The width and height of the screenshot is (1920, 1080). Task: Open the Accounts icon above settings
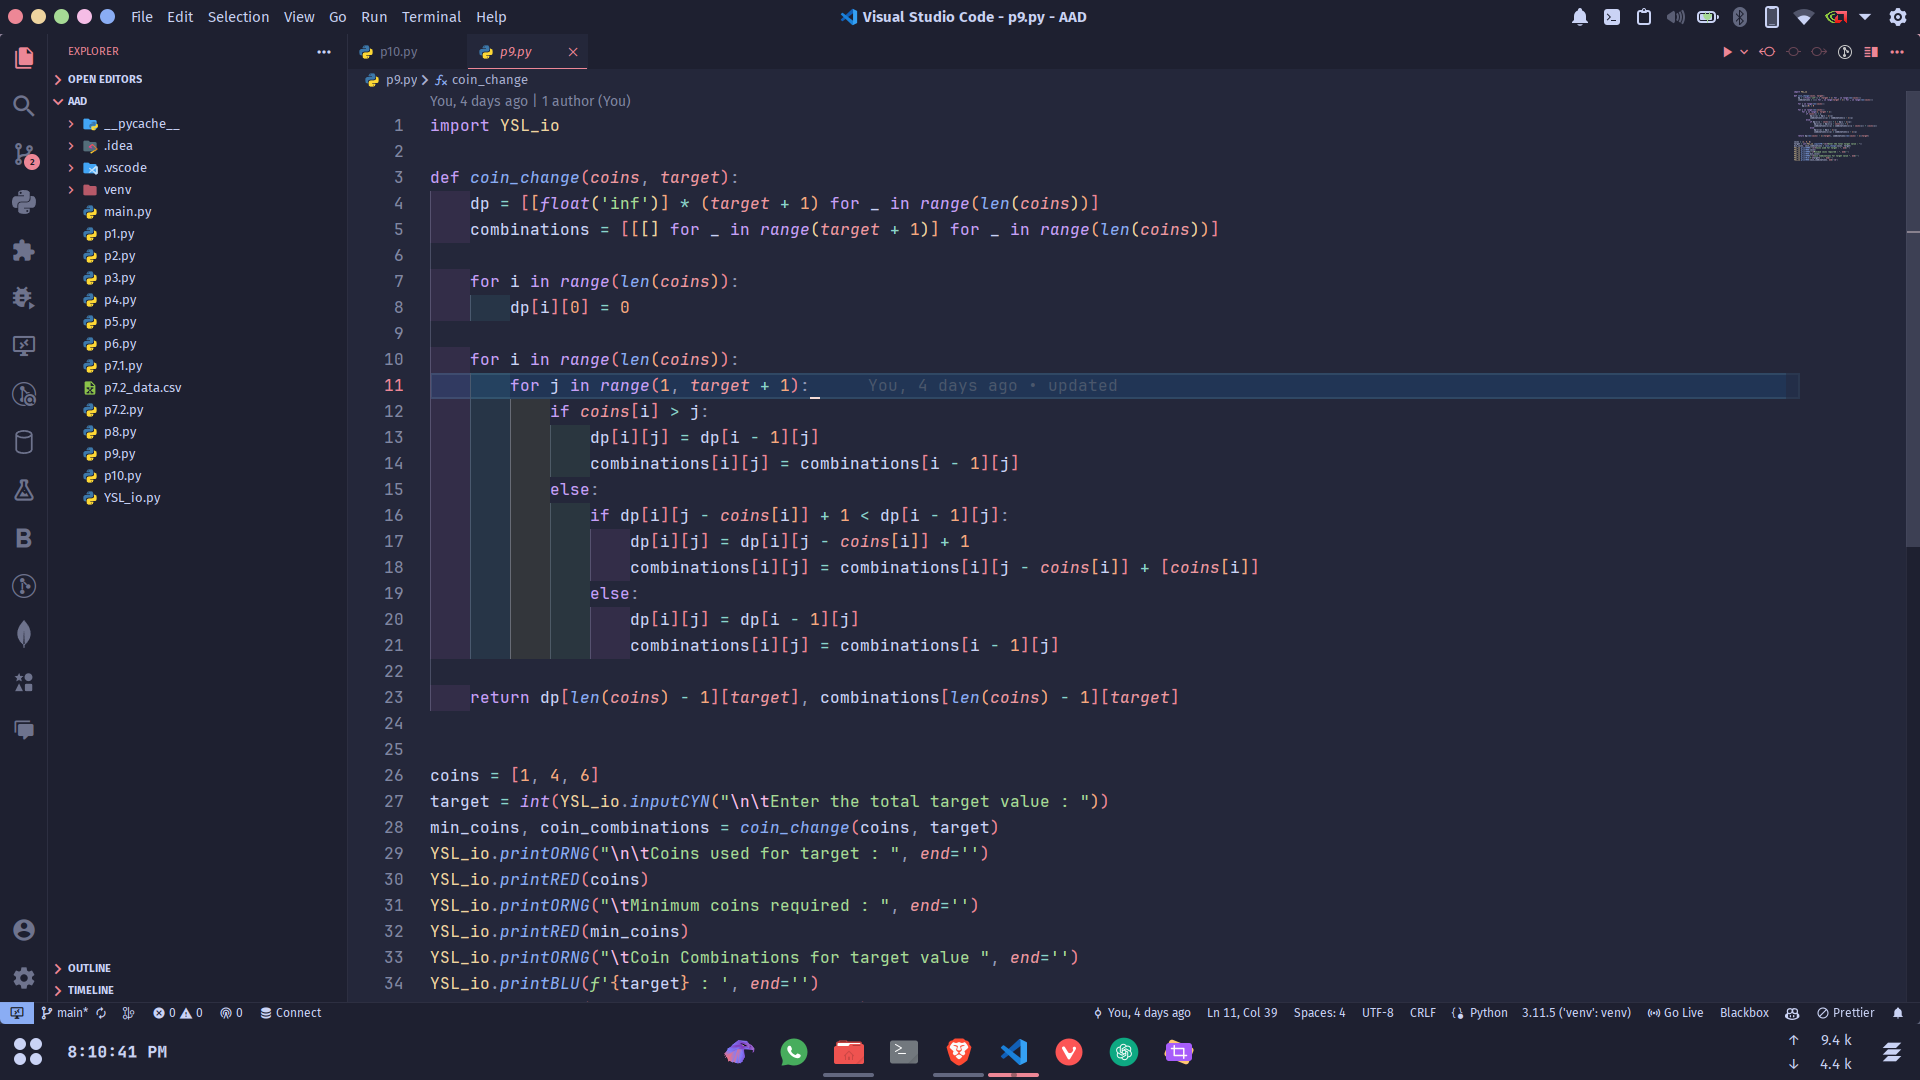coord(24,930)
